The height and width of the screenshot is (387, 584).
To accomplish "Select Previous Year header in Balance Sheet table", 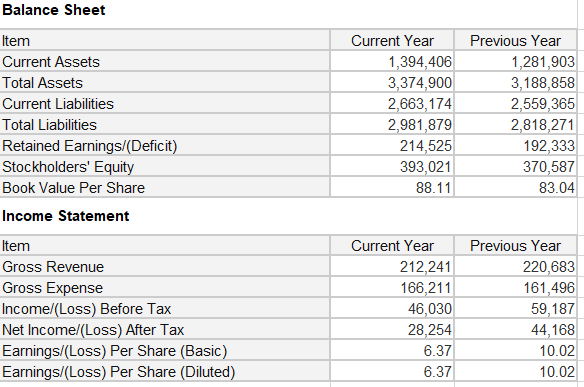I will coord(515,41).
